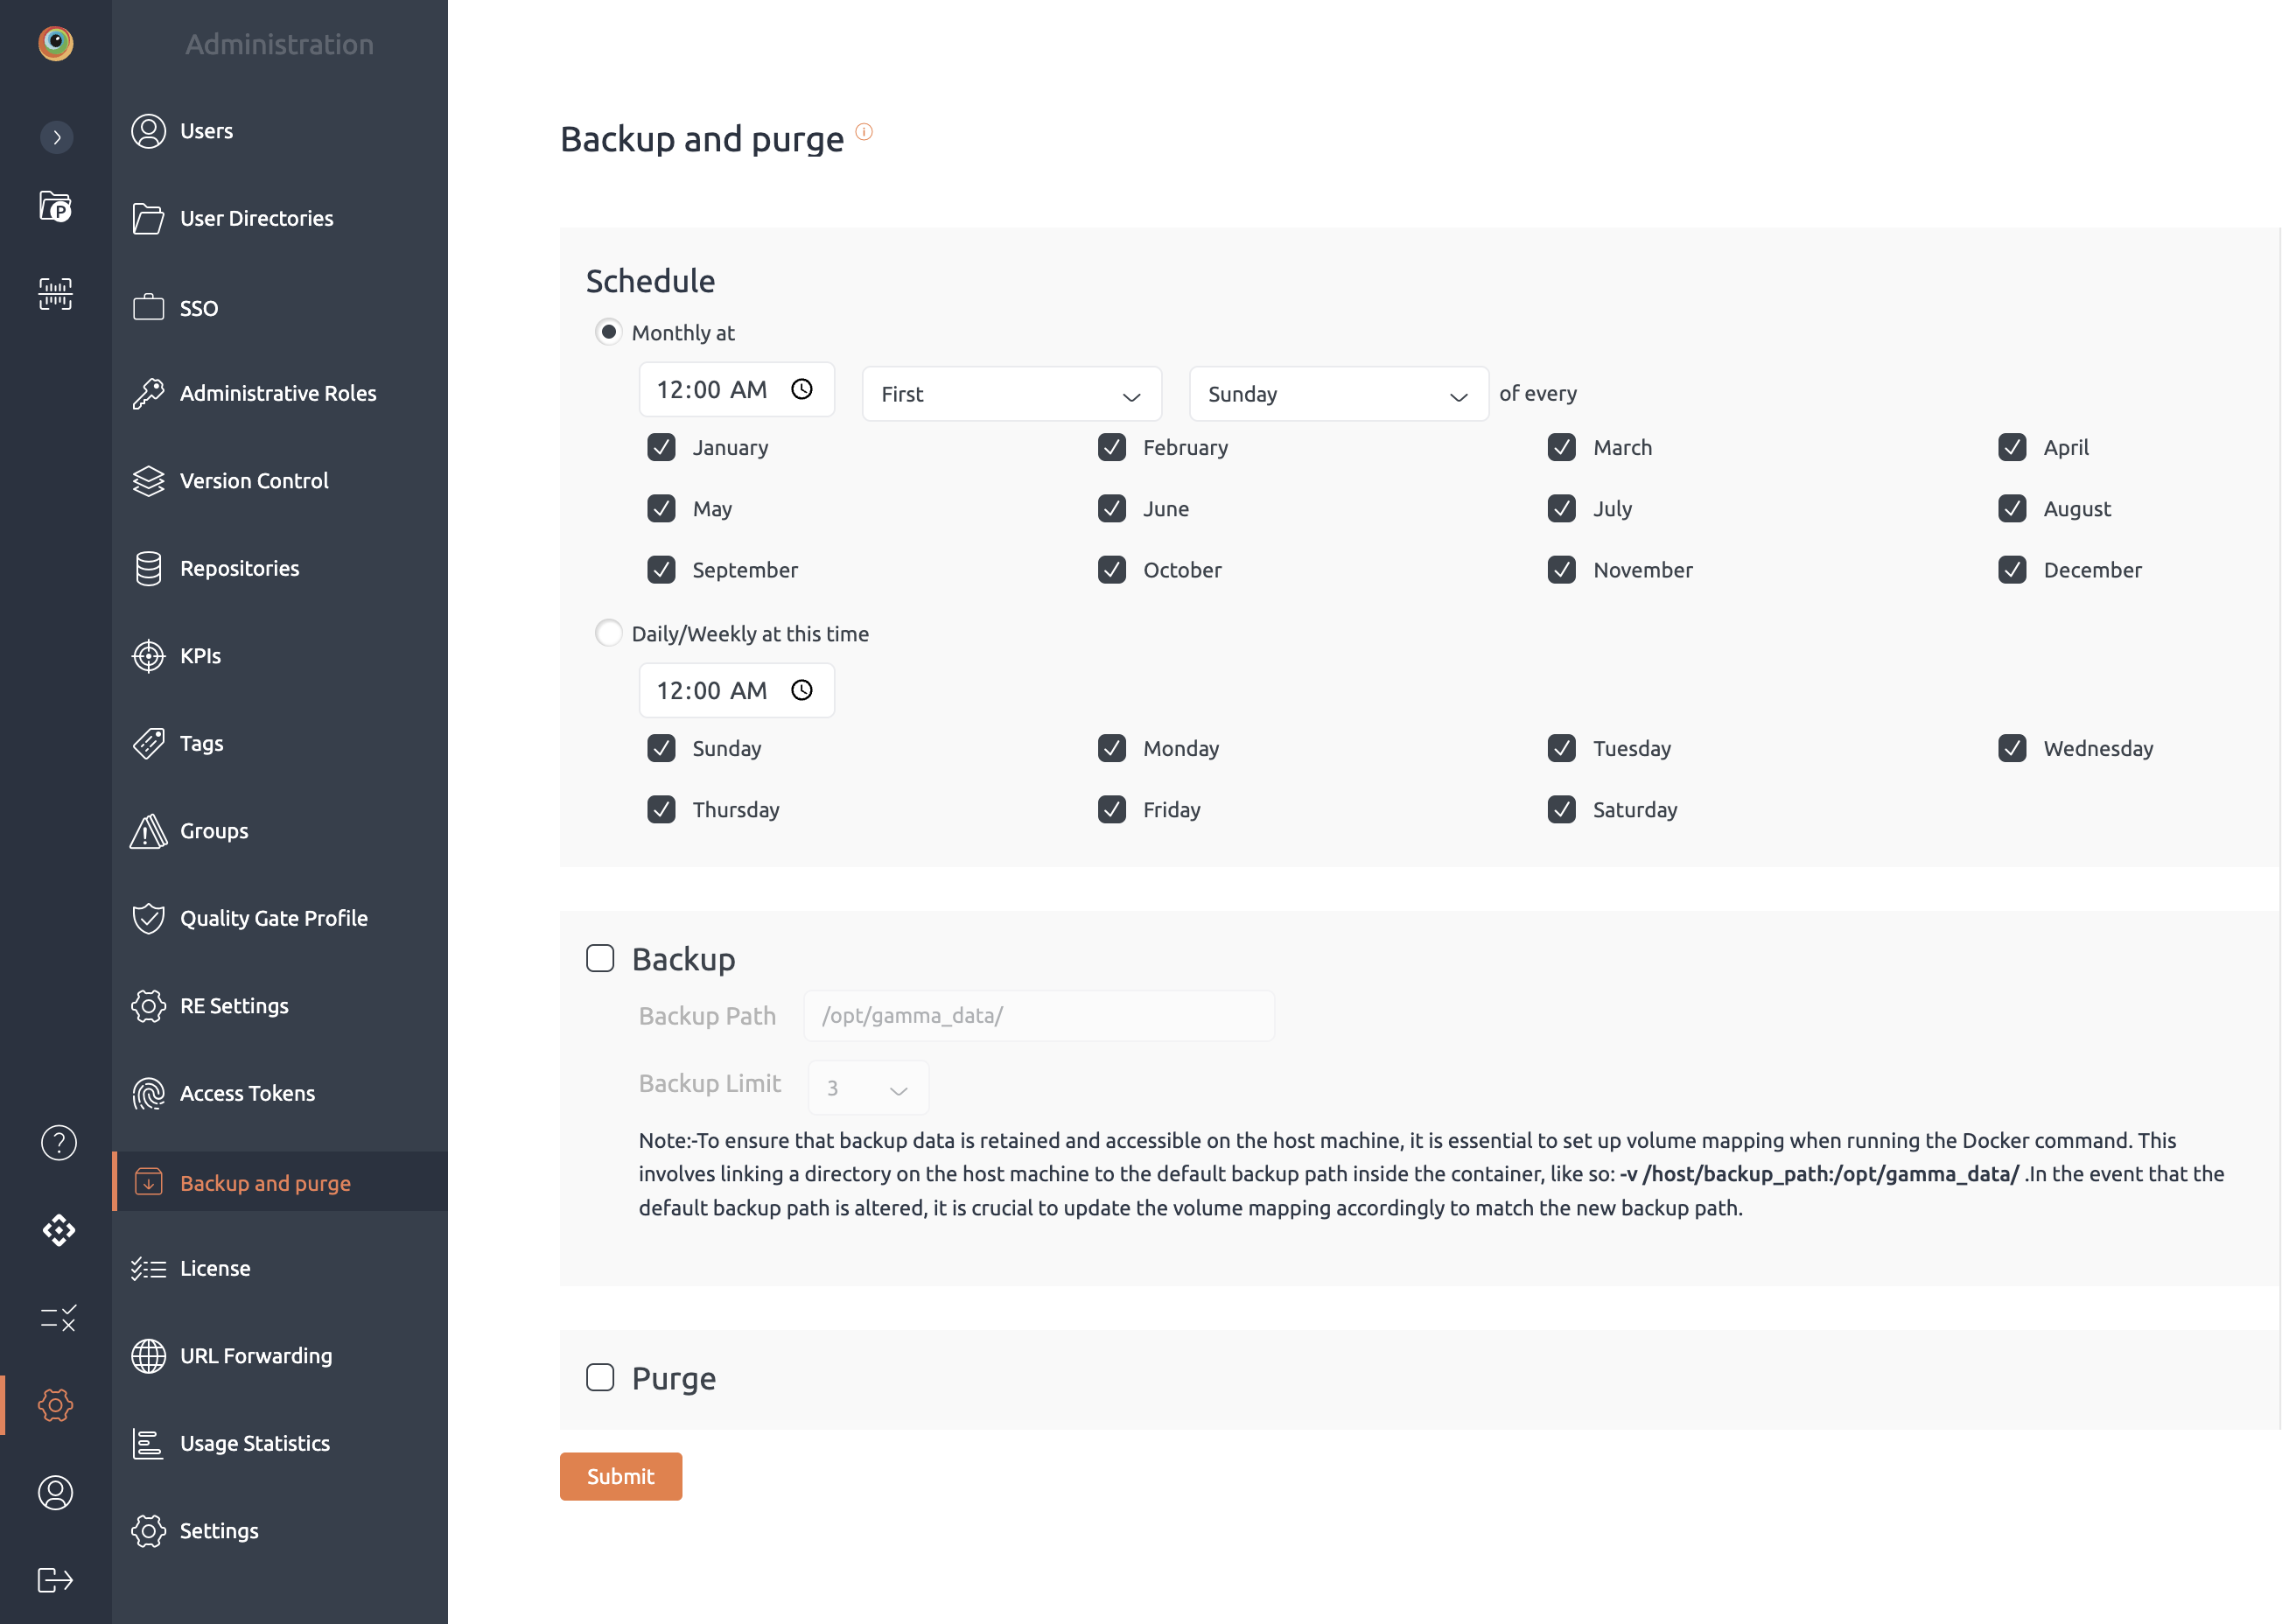Expand the sidebar with chevron button
Image resolution: width=2282 pixels, height=1624 pixels.
[57, 137]
